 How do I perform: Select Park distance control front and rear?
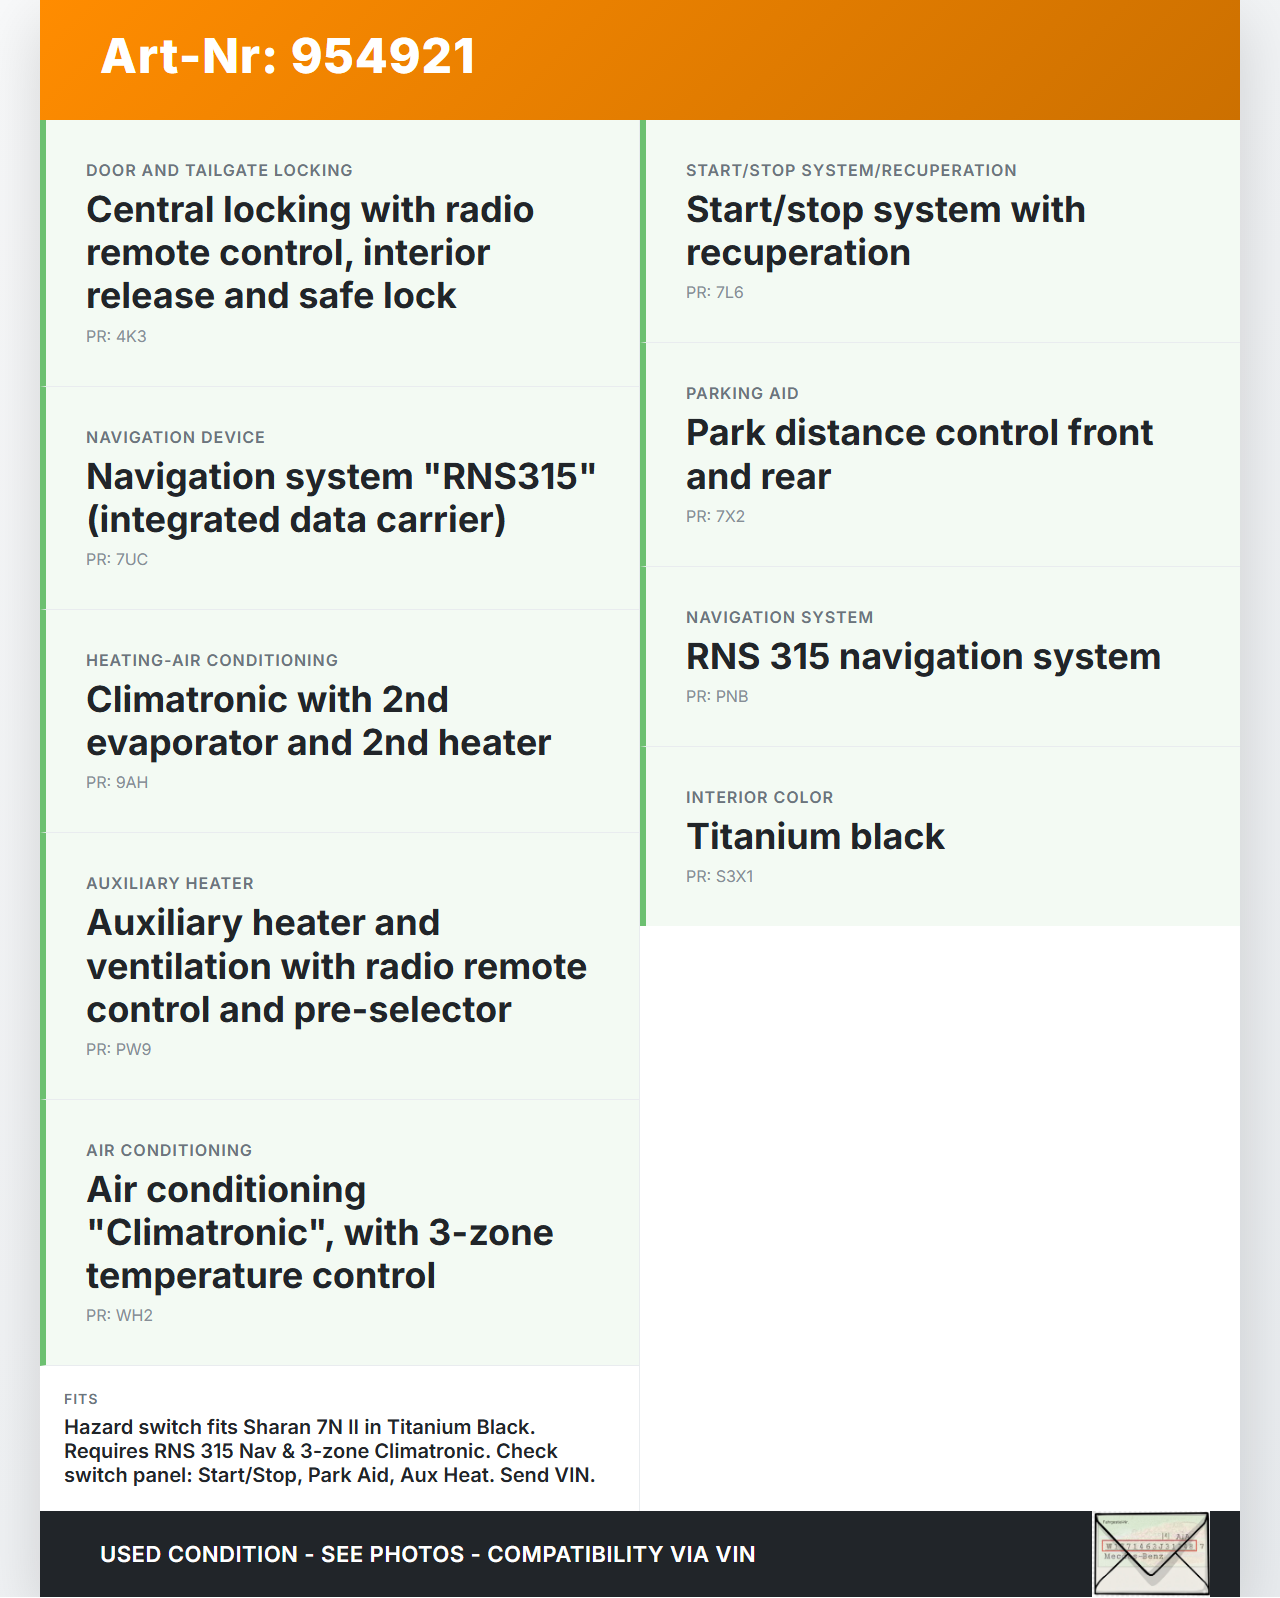919,455
